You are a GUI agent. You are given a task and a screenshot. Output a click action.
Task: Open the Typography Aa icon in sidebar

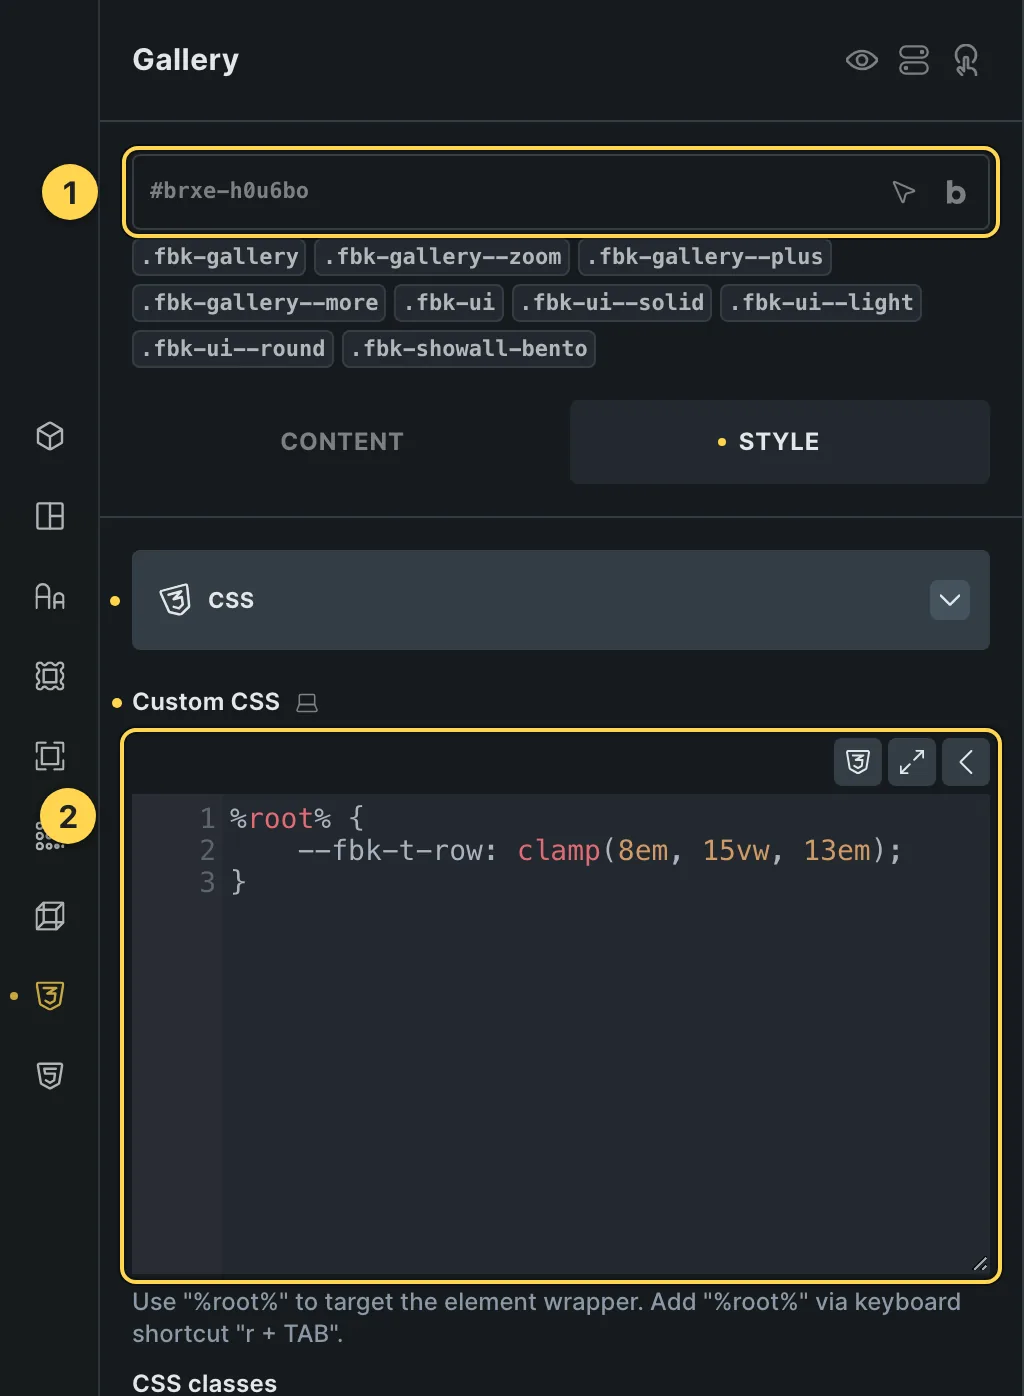(x=50, y=596)
